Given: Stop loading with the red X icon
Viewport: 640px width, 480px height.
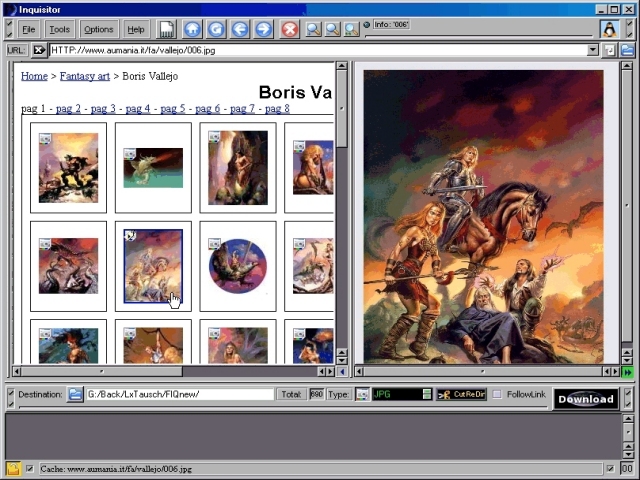Looking at the screenshot, I should (x=289, y=29).
